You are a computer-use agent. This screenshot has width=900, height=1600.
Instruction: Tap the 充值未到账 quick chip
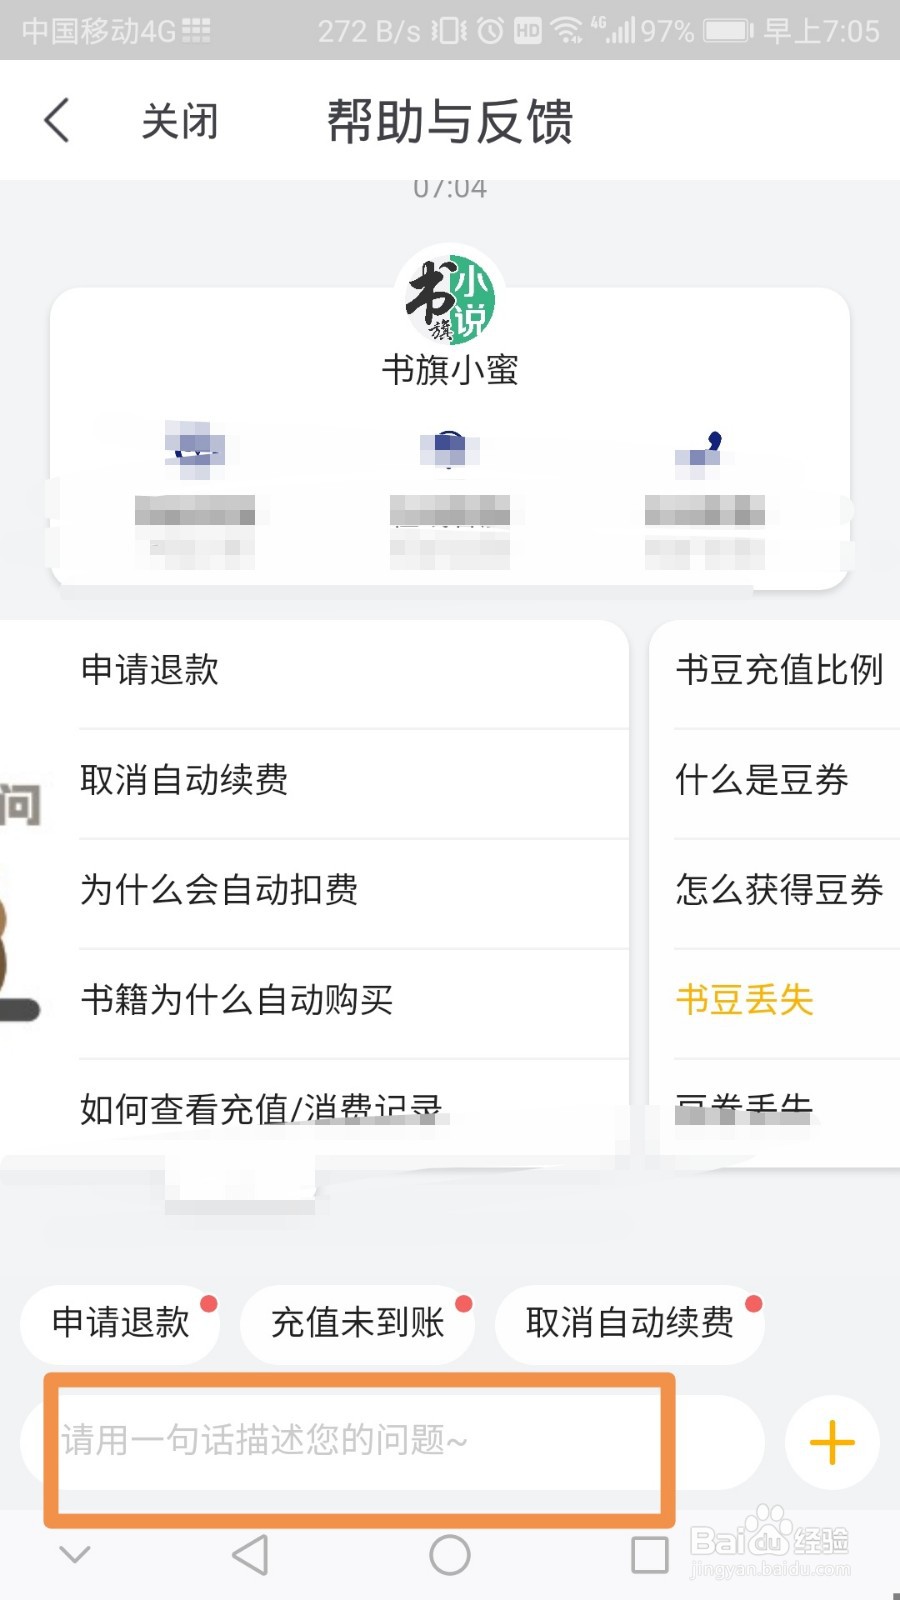pos(357,1323)
